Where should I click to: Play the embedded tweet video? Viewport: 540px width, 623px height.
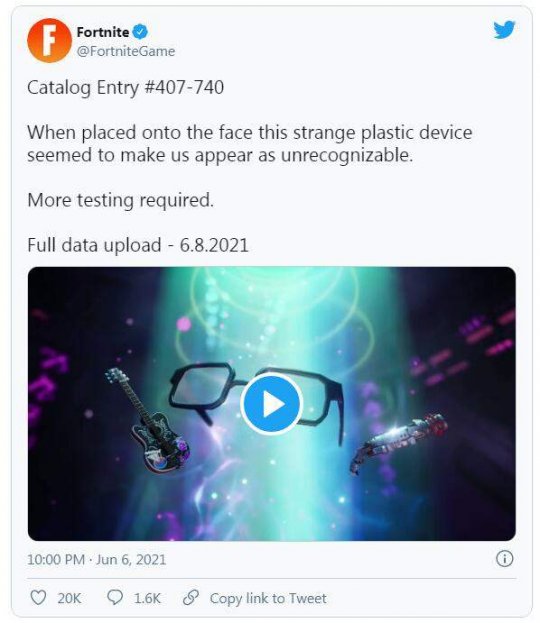272,404
